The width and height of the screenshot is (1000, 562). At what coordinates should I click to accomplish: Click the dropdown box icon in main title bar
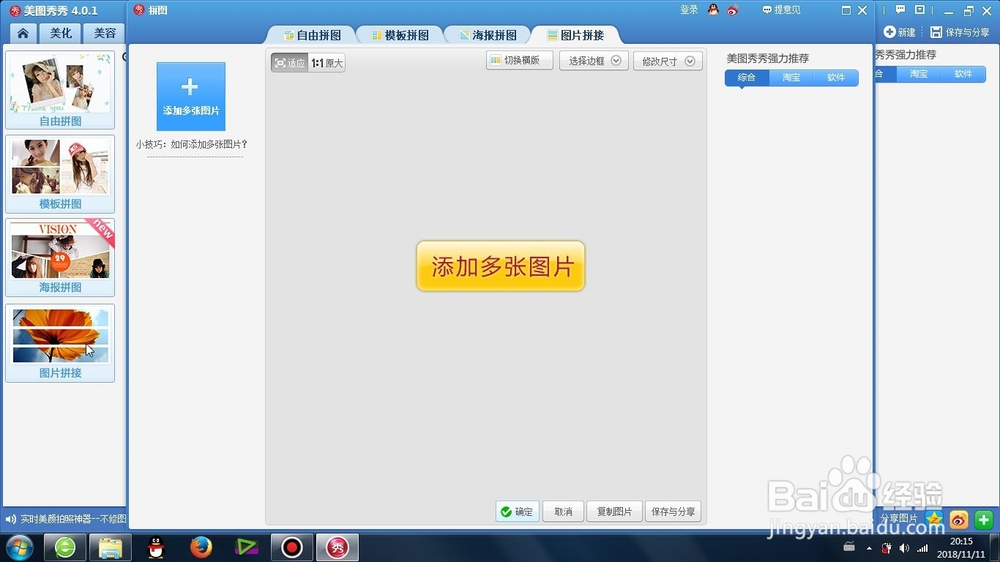(x=920, y=10)
